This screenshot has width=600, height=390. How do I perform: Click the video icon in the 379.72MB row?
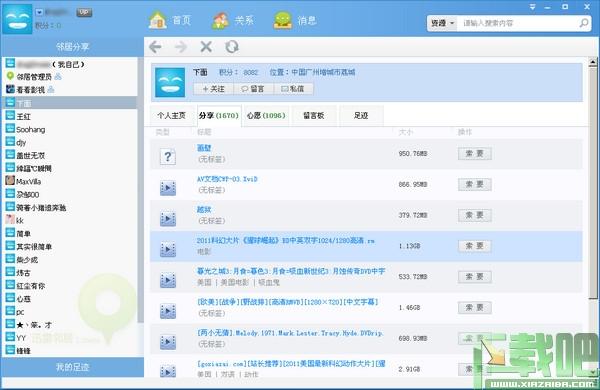[168, 219]
